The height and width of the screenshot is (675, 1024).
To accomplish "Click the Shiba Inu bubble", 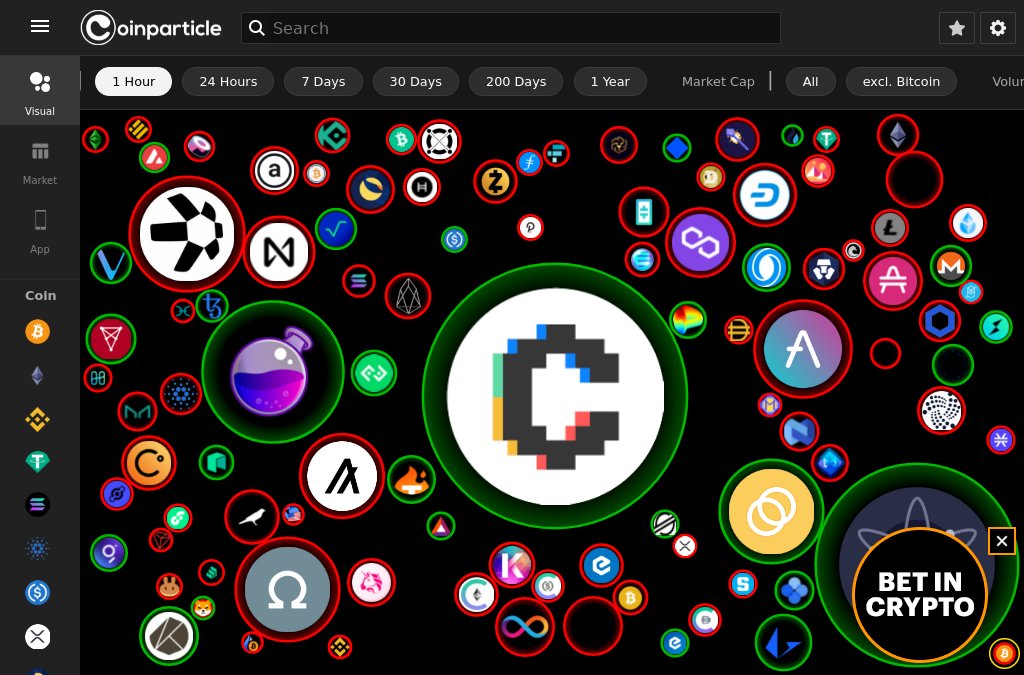I will [x=203, y=608].
